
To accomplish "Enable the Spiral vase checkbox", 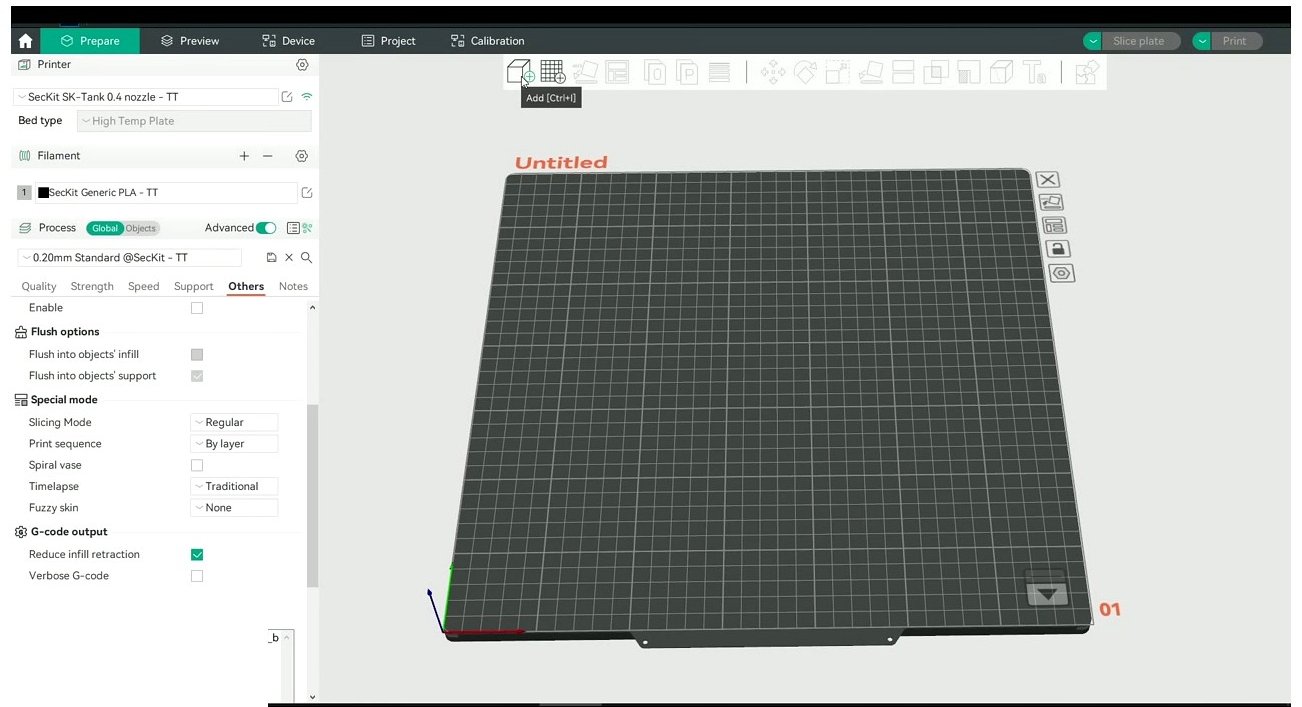I will tap(197, 465).
